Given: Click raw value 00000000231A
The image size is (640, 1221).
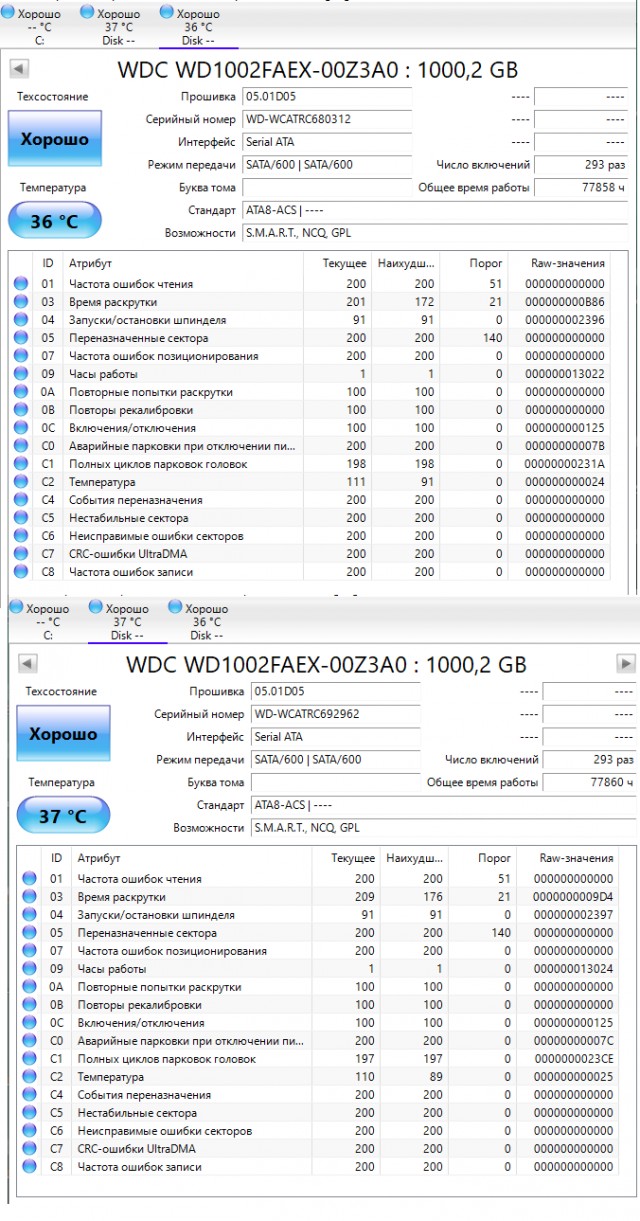Looking at the screenshot, I should point(565,464).
